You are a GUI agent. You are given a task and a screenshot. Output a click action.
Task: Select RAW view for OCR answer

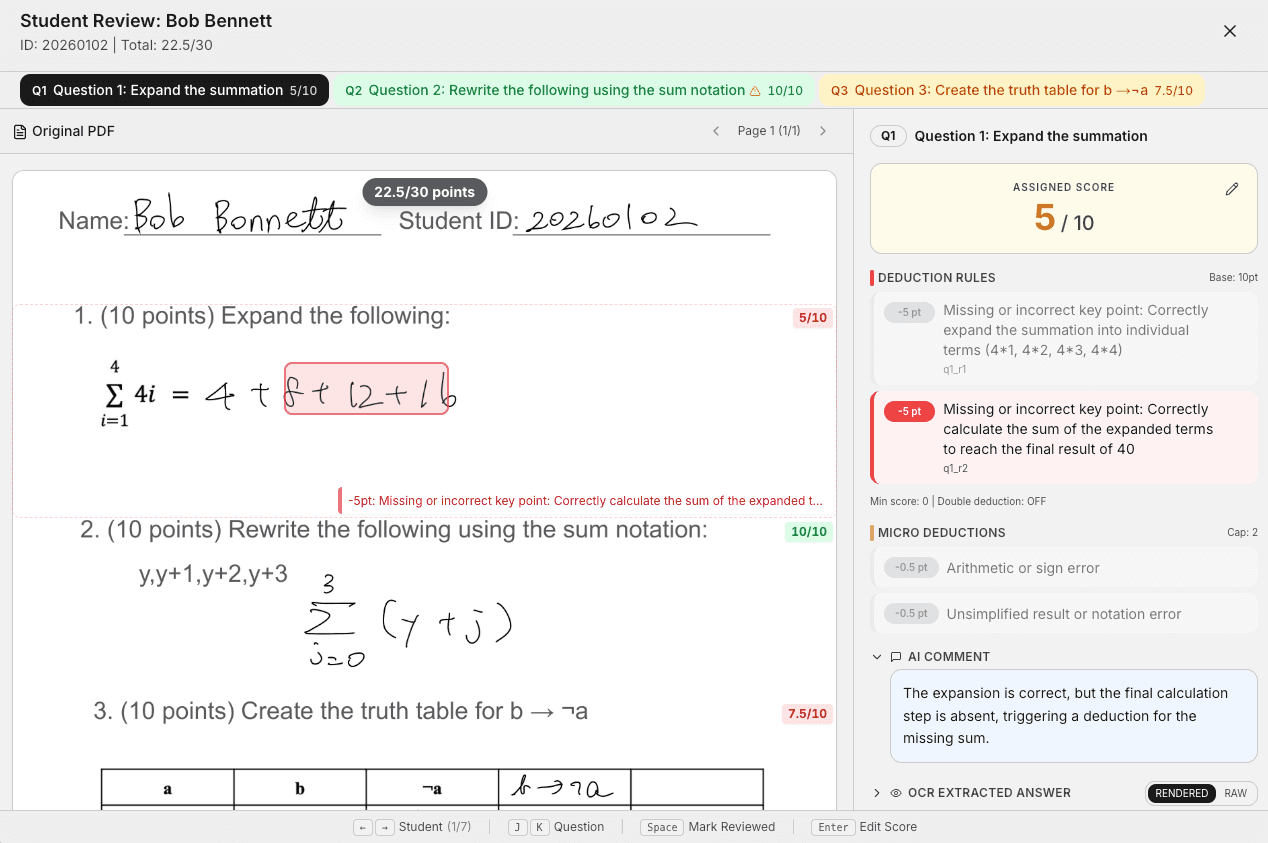[1236, 793]
